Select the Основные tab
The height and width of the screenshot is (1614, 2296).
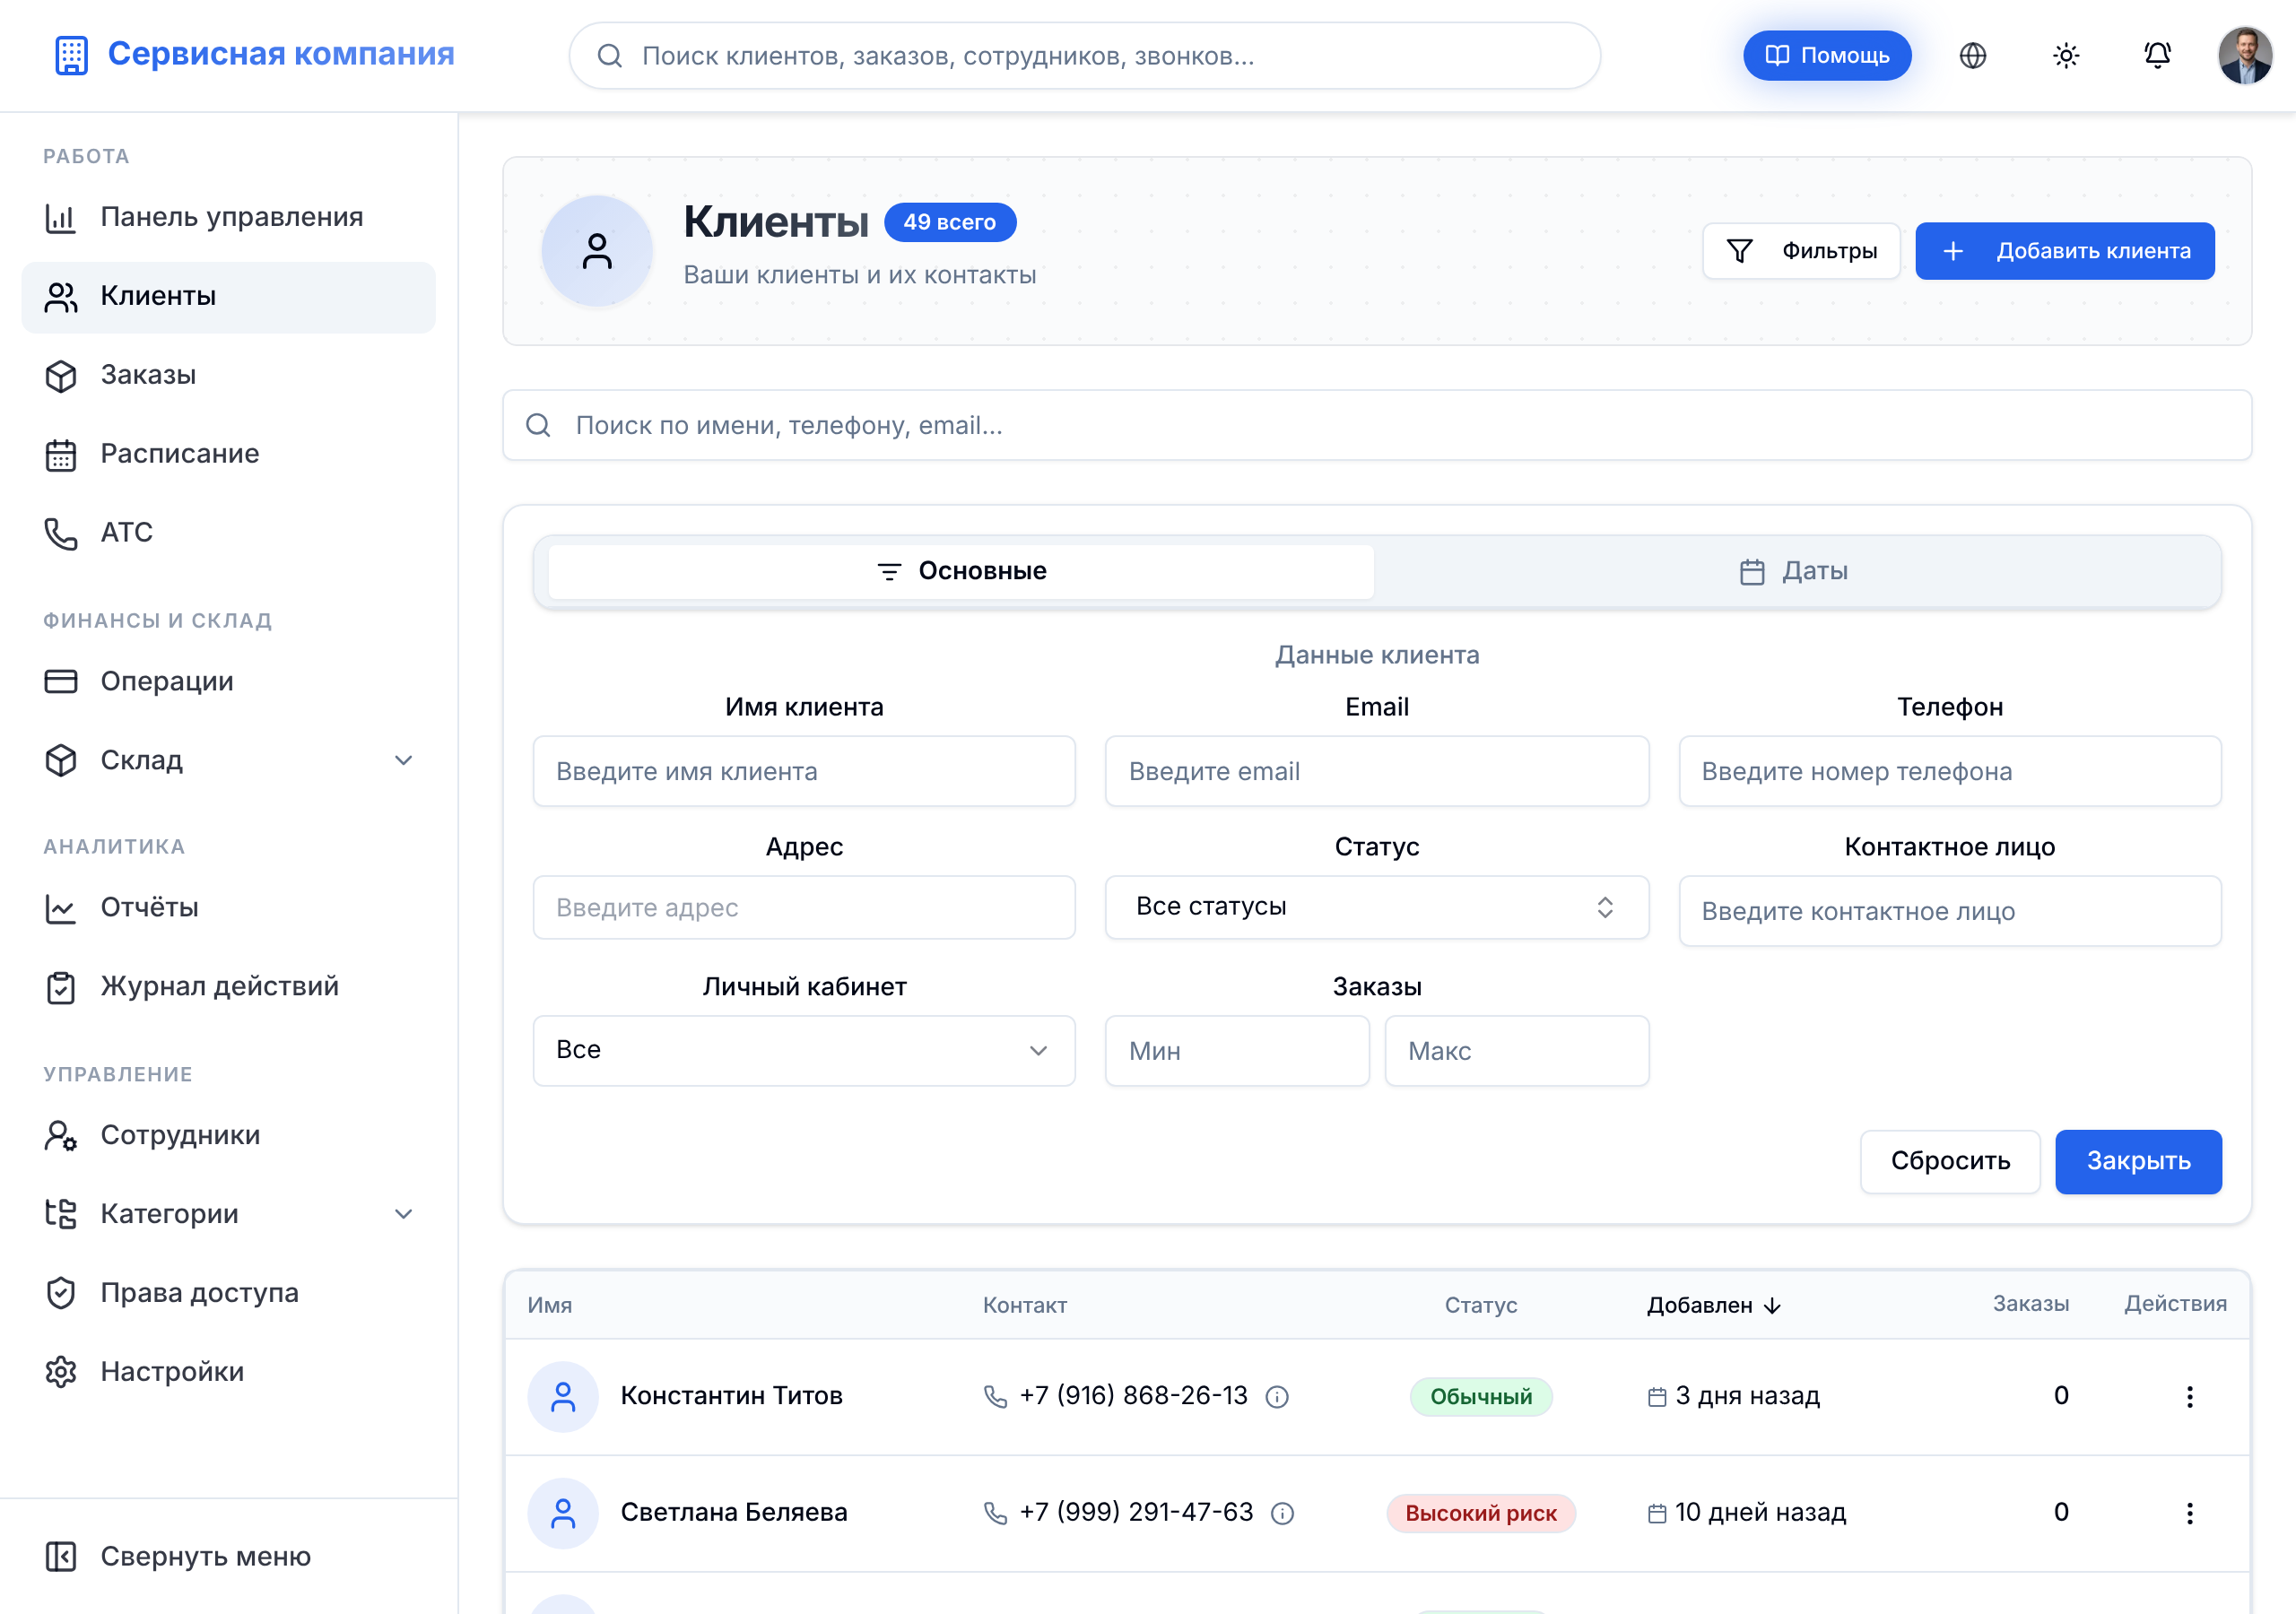tap(961, 572)
